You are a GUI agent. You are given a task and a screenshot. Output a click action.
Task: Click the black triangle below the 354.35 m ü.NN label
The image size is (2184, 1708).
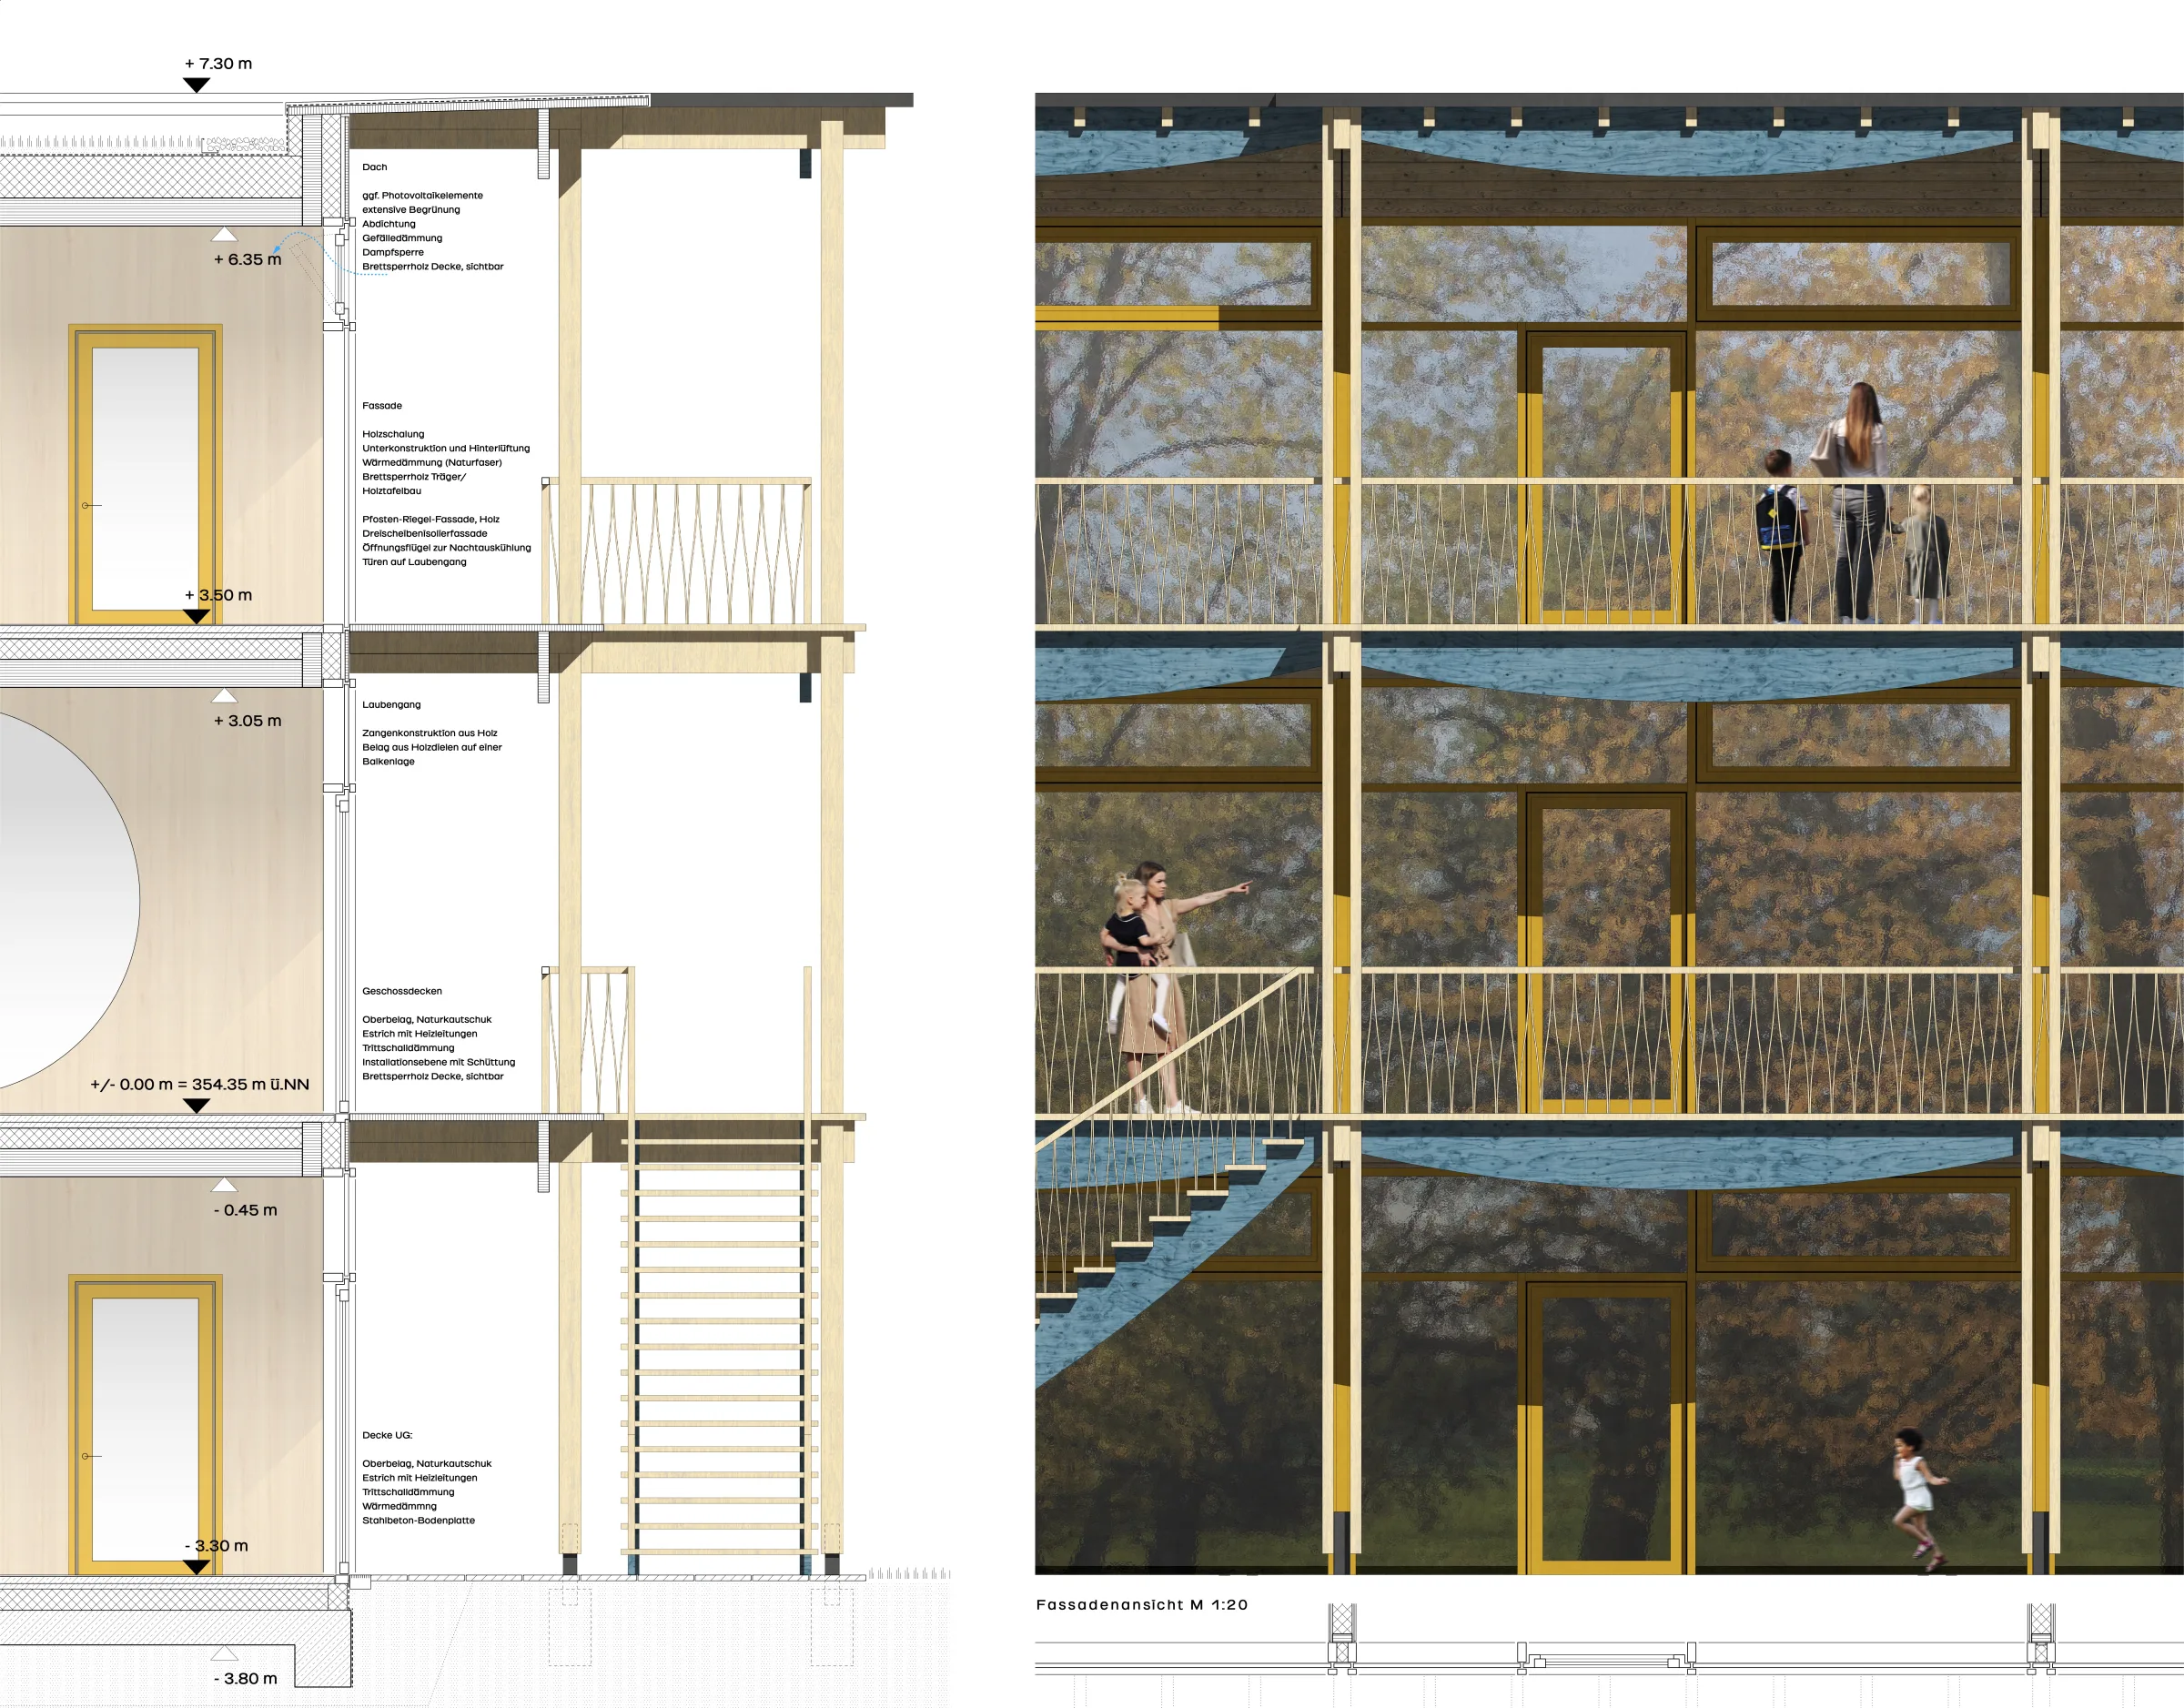(197, 1105)
